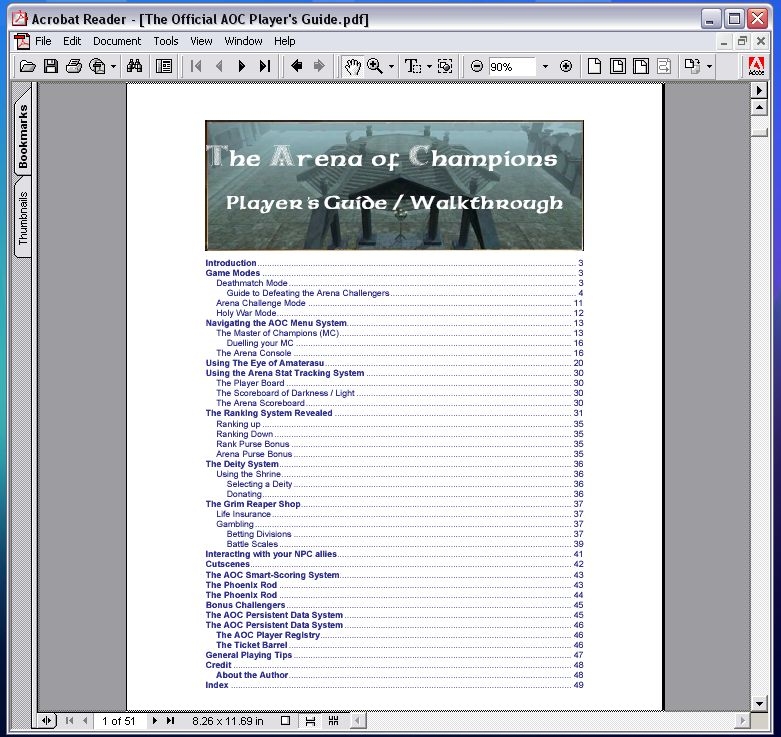781x737 pixels.
Task: Click the Graphics Select tool icon
Action: (x=445, y=66)
